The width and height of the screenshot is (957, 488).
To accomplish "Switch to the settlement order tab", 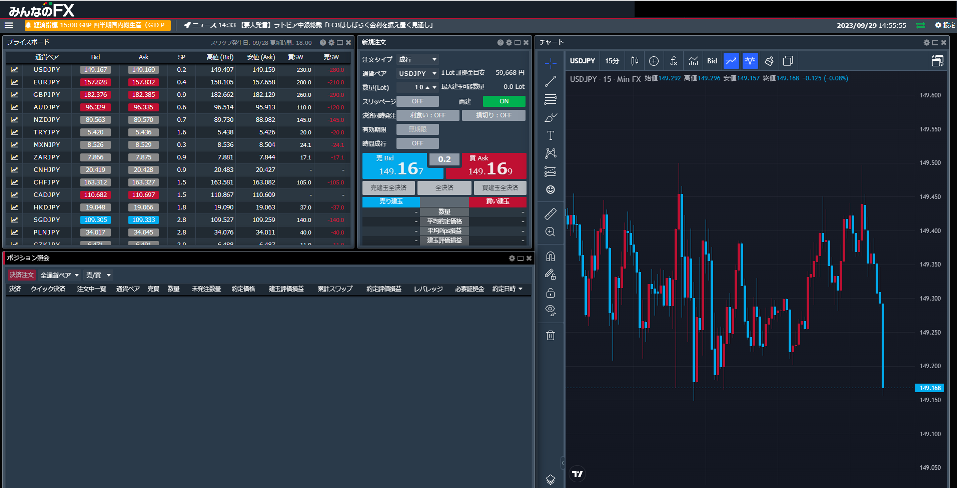I will tap(20, 275).
